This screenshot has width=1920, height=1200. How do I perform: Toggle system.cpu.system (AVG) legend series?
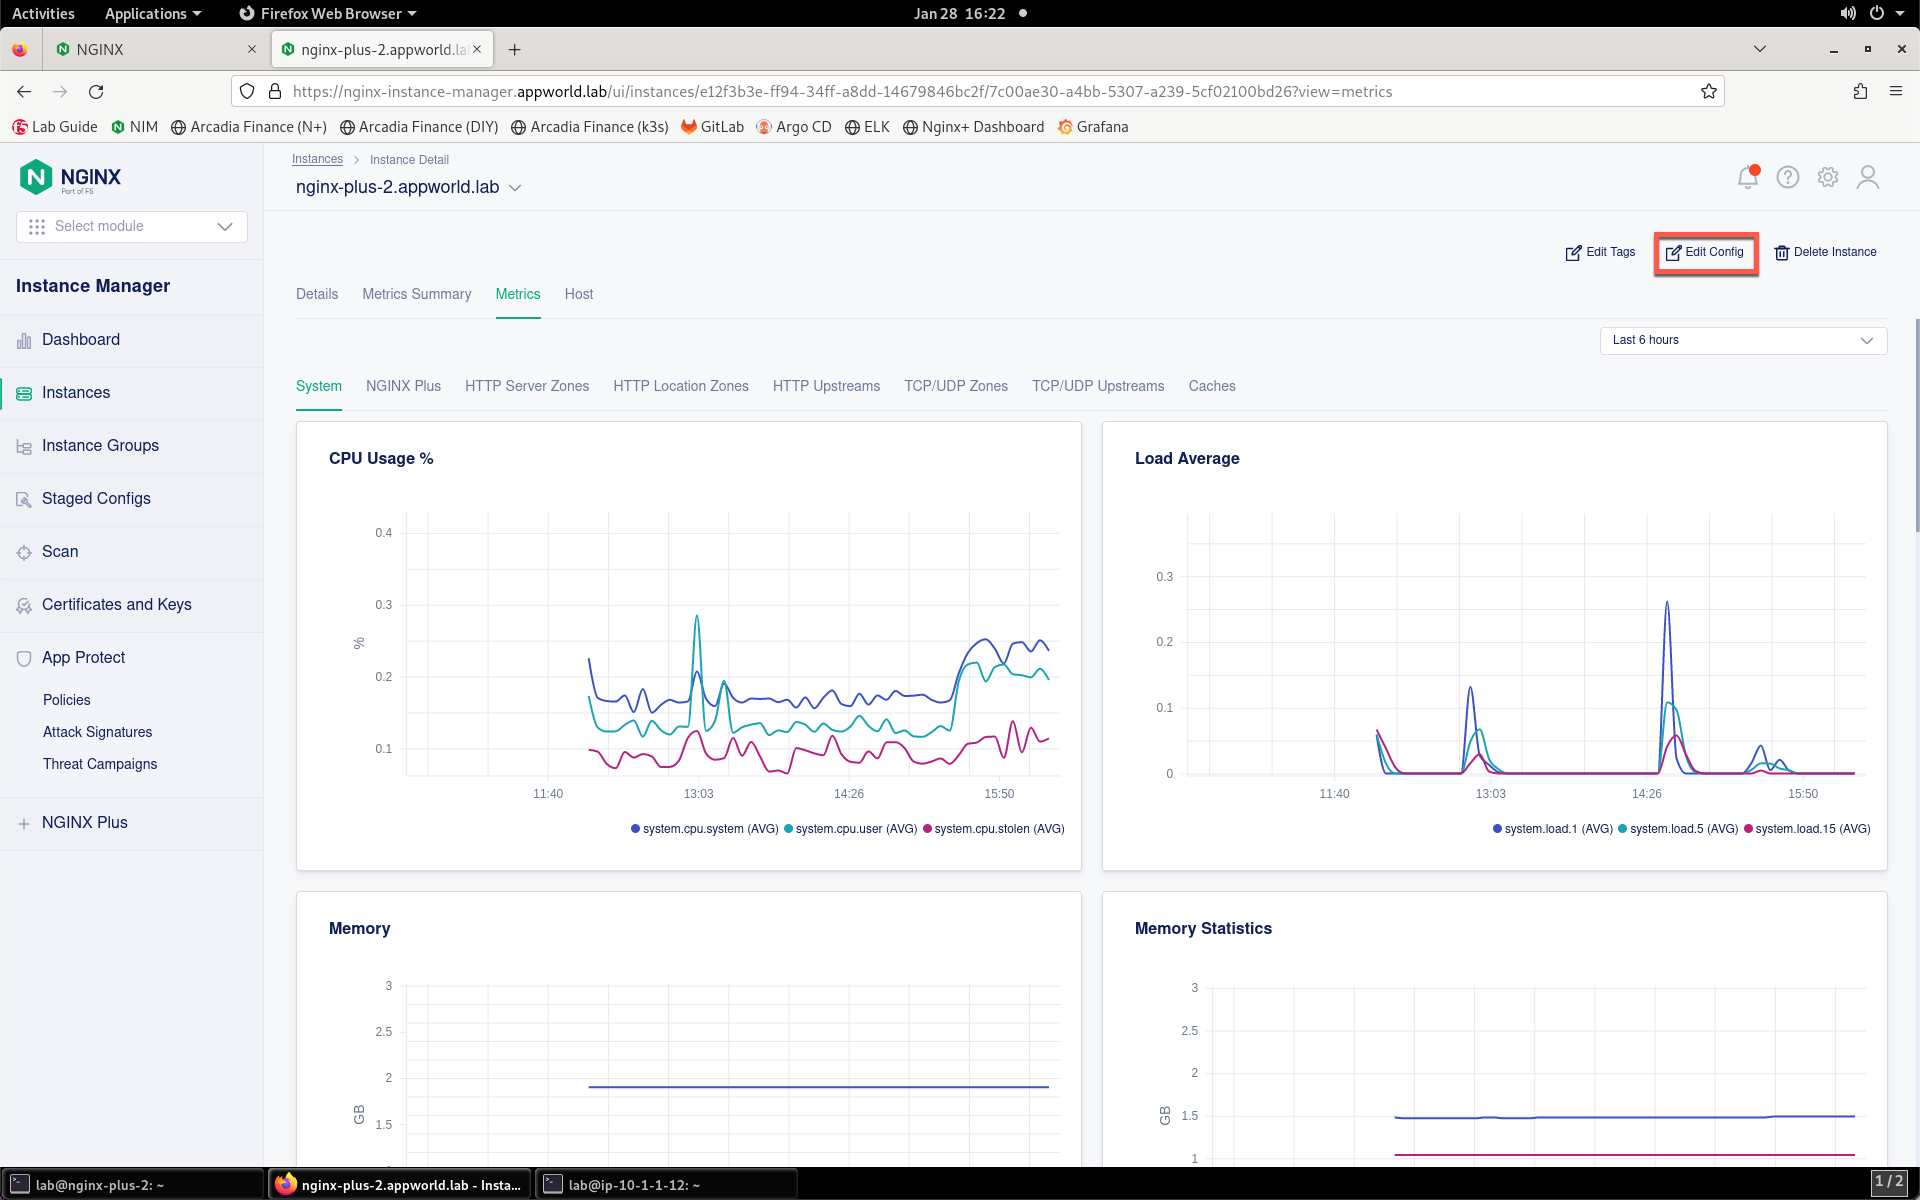(705, 829)
